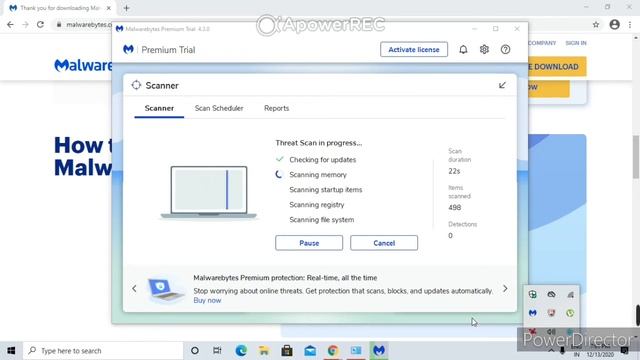Viewport: 640px width, 360px height.
Task: Click SIGN IN on Malwarebytes website
Action: click(576, 43)
